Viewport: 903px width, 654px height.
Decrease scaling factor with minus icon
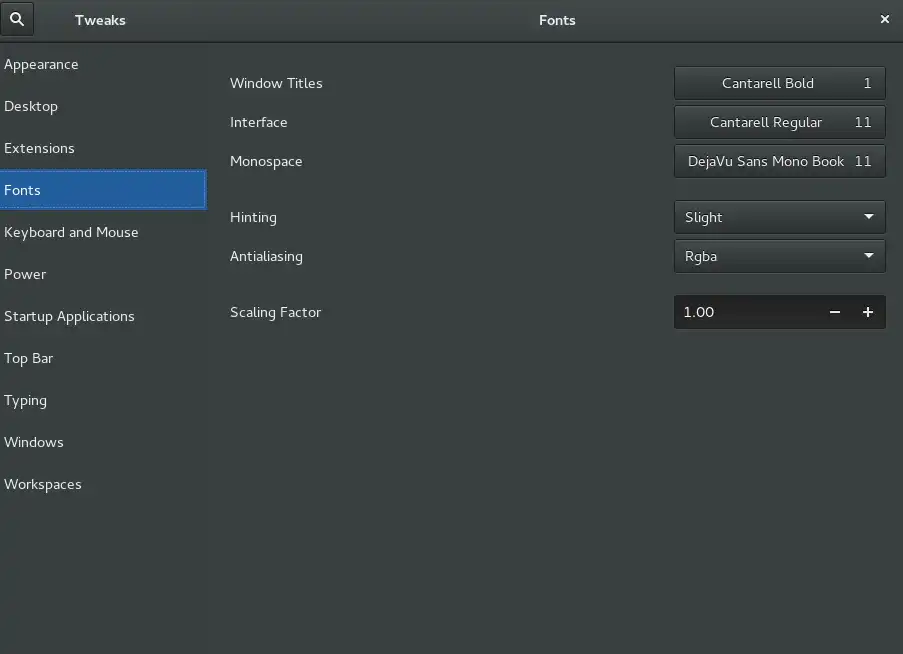pyautogui.click(x=834, y=312)
